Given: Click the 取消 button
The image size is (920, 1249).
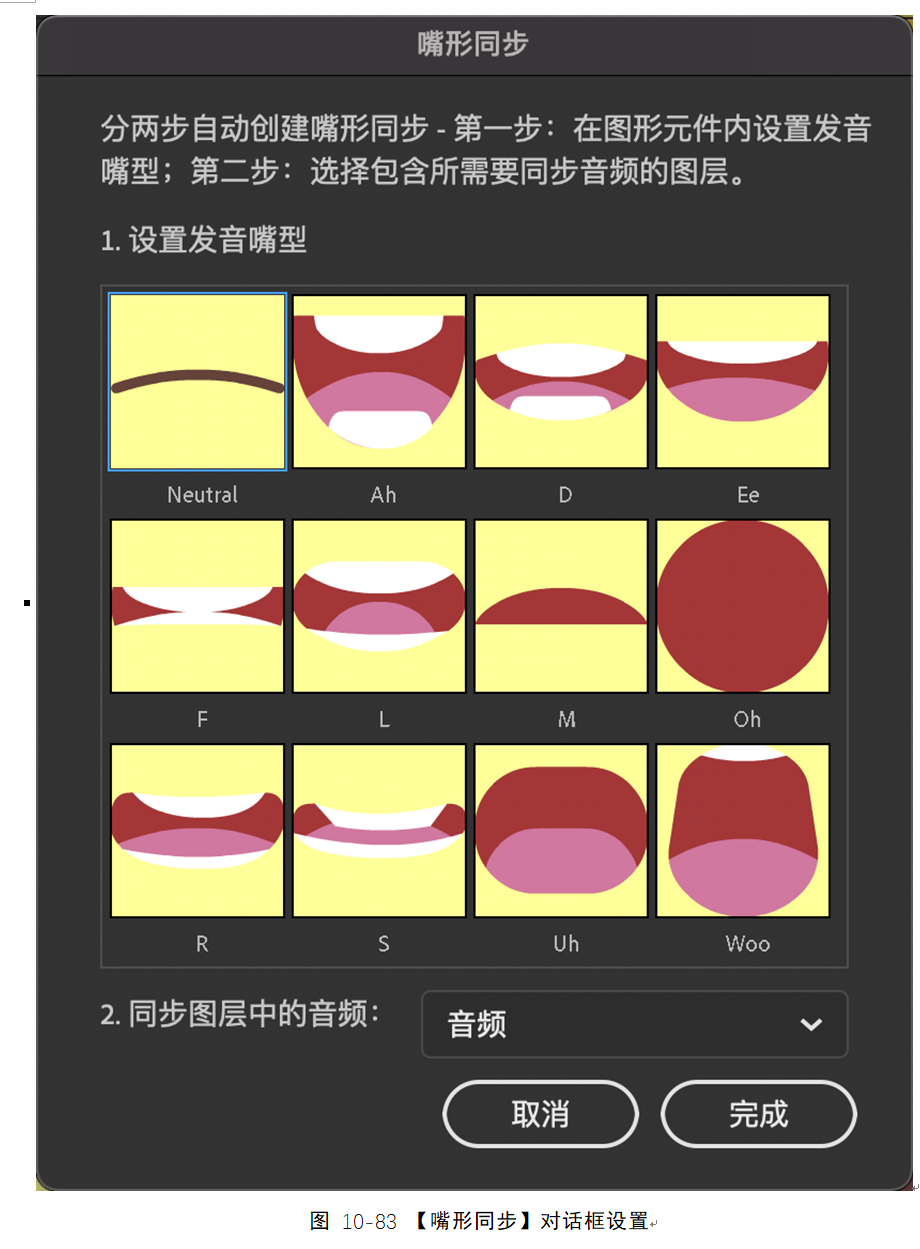Looking at the screenshot, I should pyautogui.click(x=540, y=1114).
